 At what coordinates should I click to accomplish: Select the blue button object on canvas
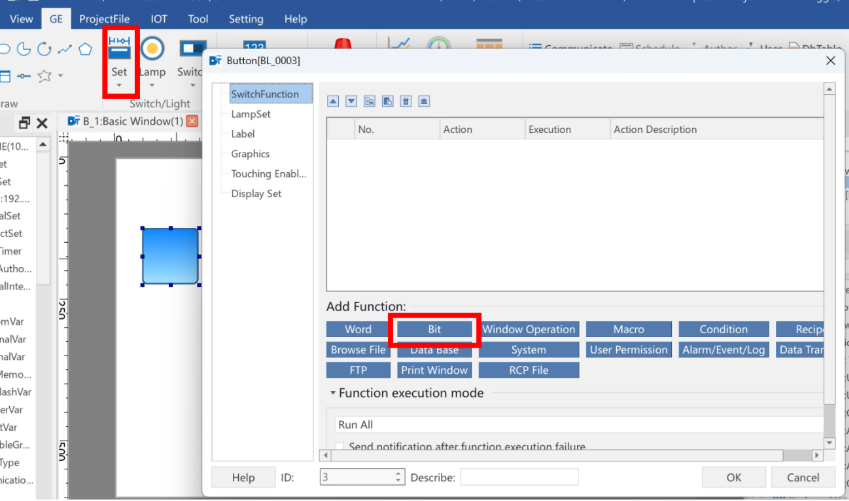171,256
